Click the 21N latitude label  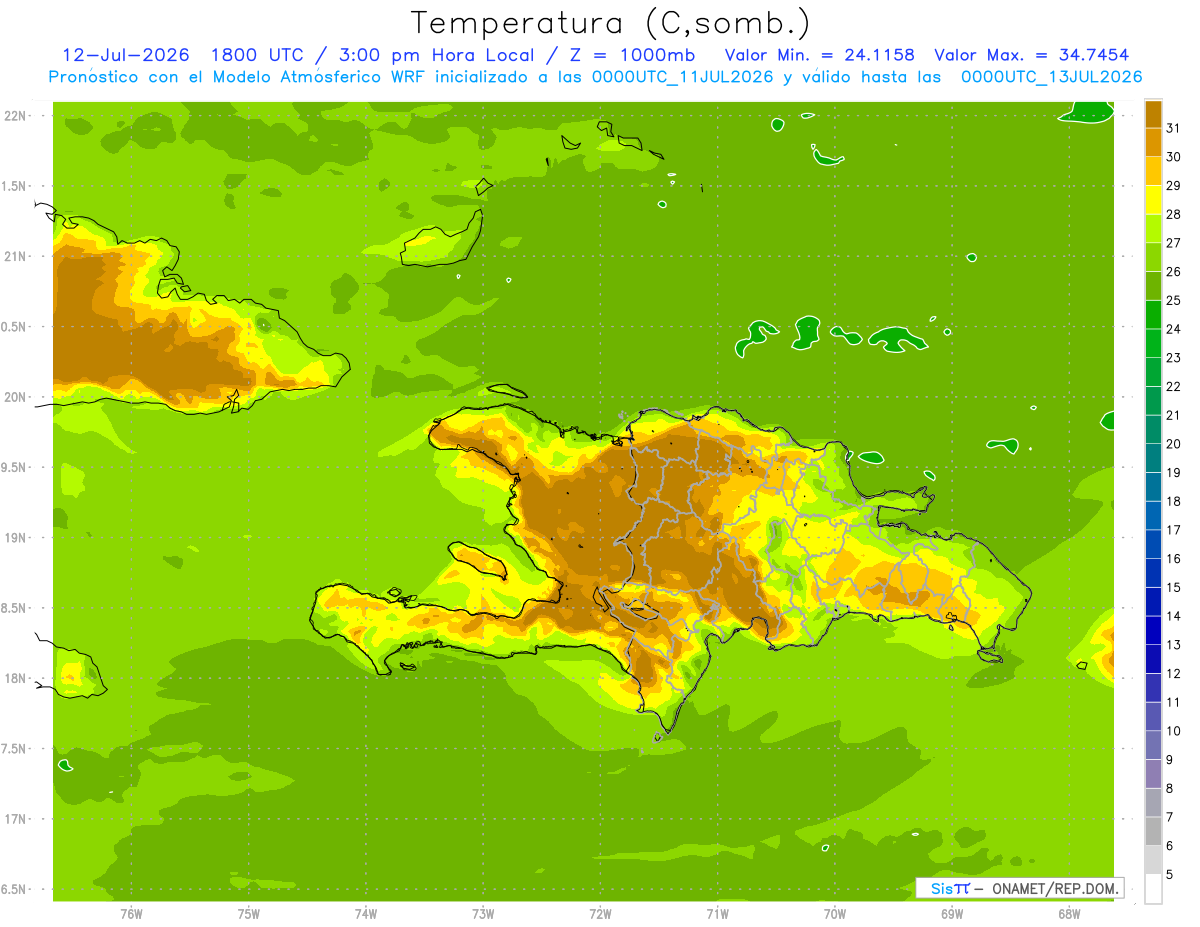click(x=17, y=257)
